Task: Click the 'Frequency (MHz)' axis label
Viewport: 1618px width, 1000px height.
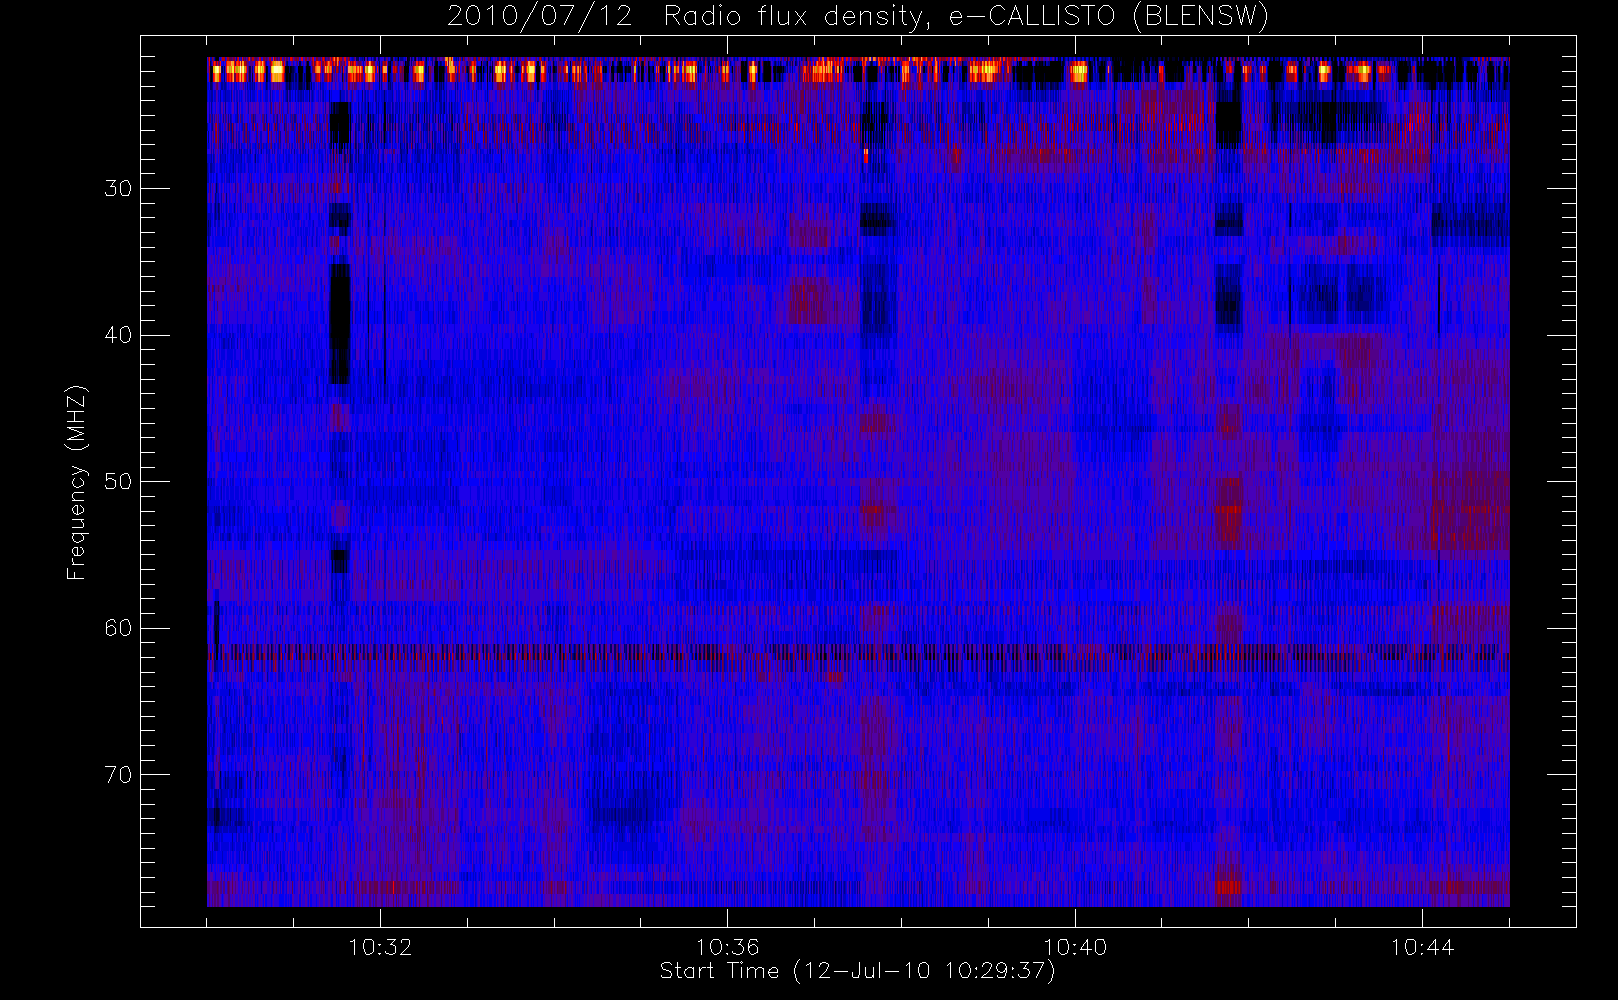Action: click(77, 482)
